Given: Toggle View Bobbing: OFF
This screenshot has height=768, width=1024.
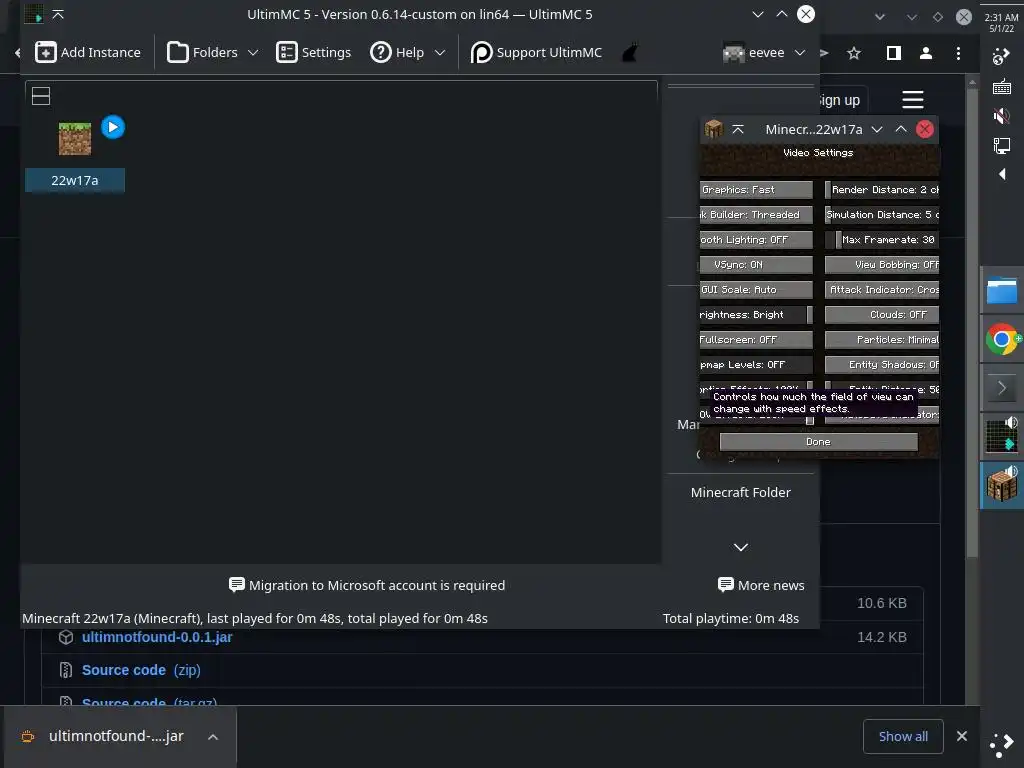Looking at the screenshot, I should [x=882, y=264].
